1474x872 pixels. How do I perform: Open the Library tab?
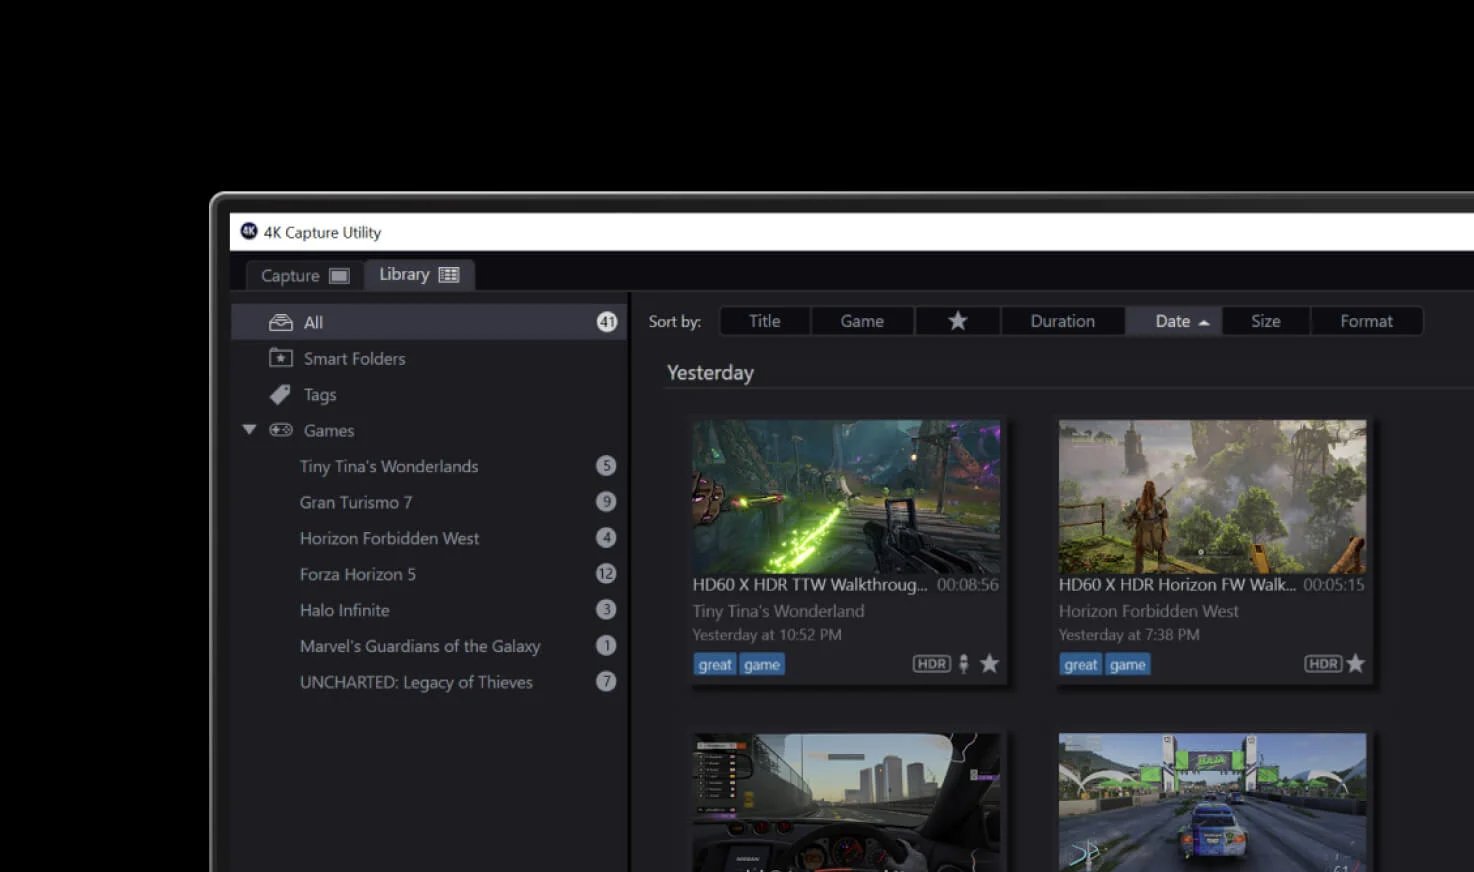click(x=419, y=274)
